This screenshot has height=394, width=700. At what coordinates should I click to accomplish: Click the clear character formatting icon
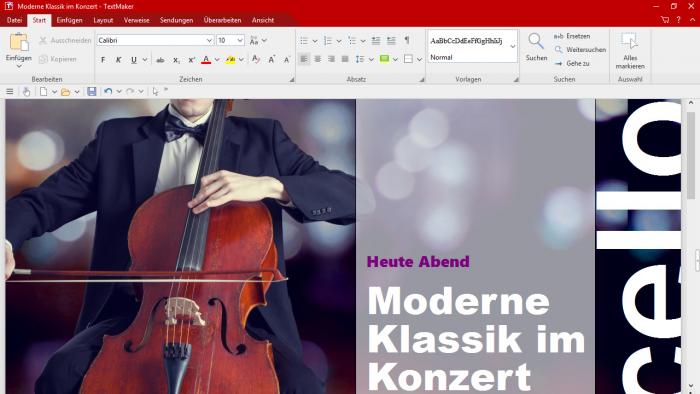pyautogui.click(x=256, y=59)
